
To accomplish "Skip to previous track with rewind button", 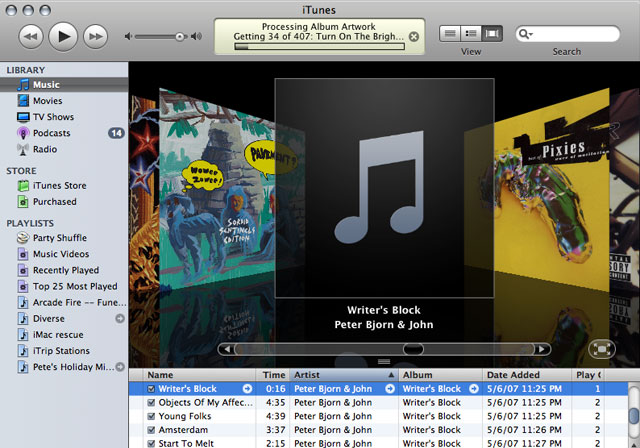I will click(31, 37).
